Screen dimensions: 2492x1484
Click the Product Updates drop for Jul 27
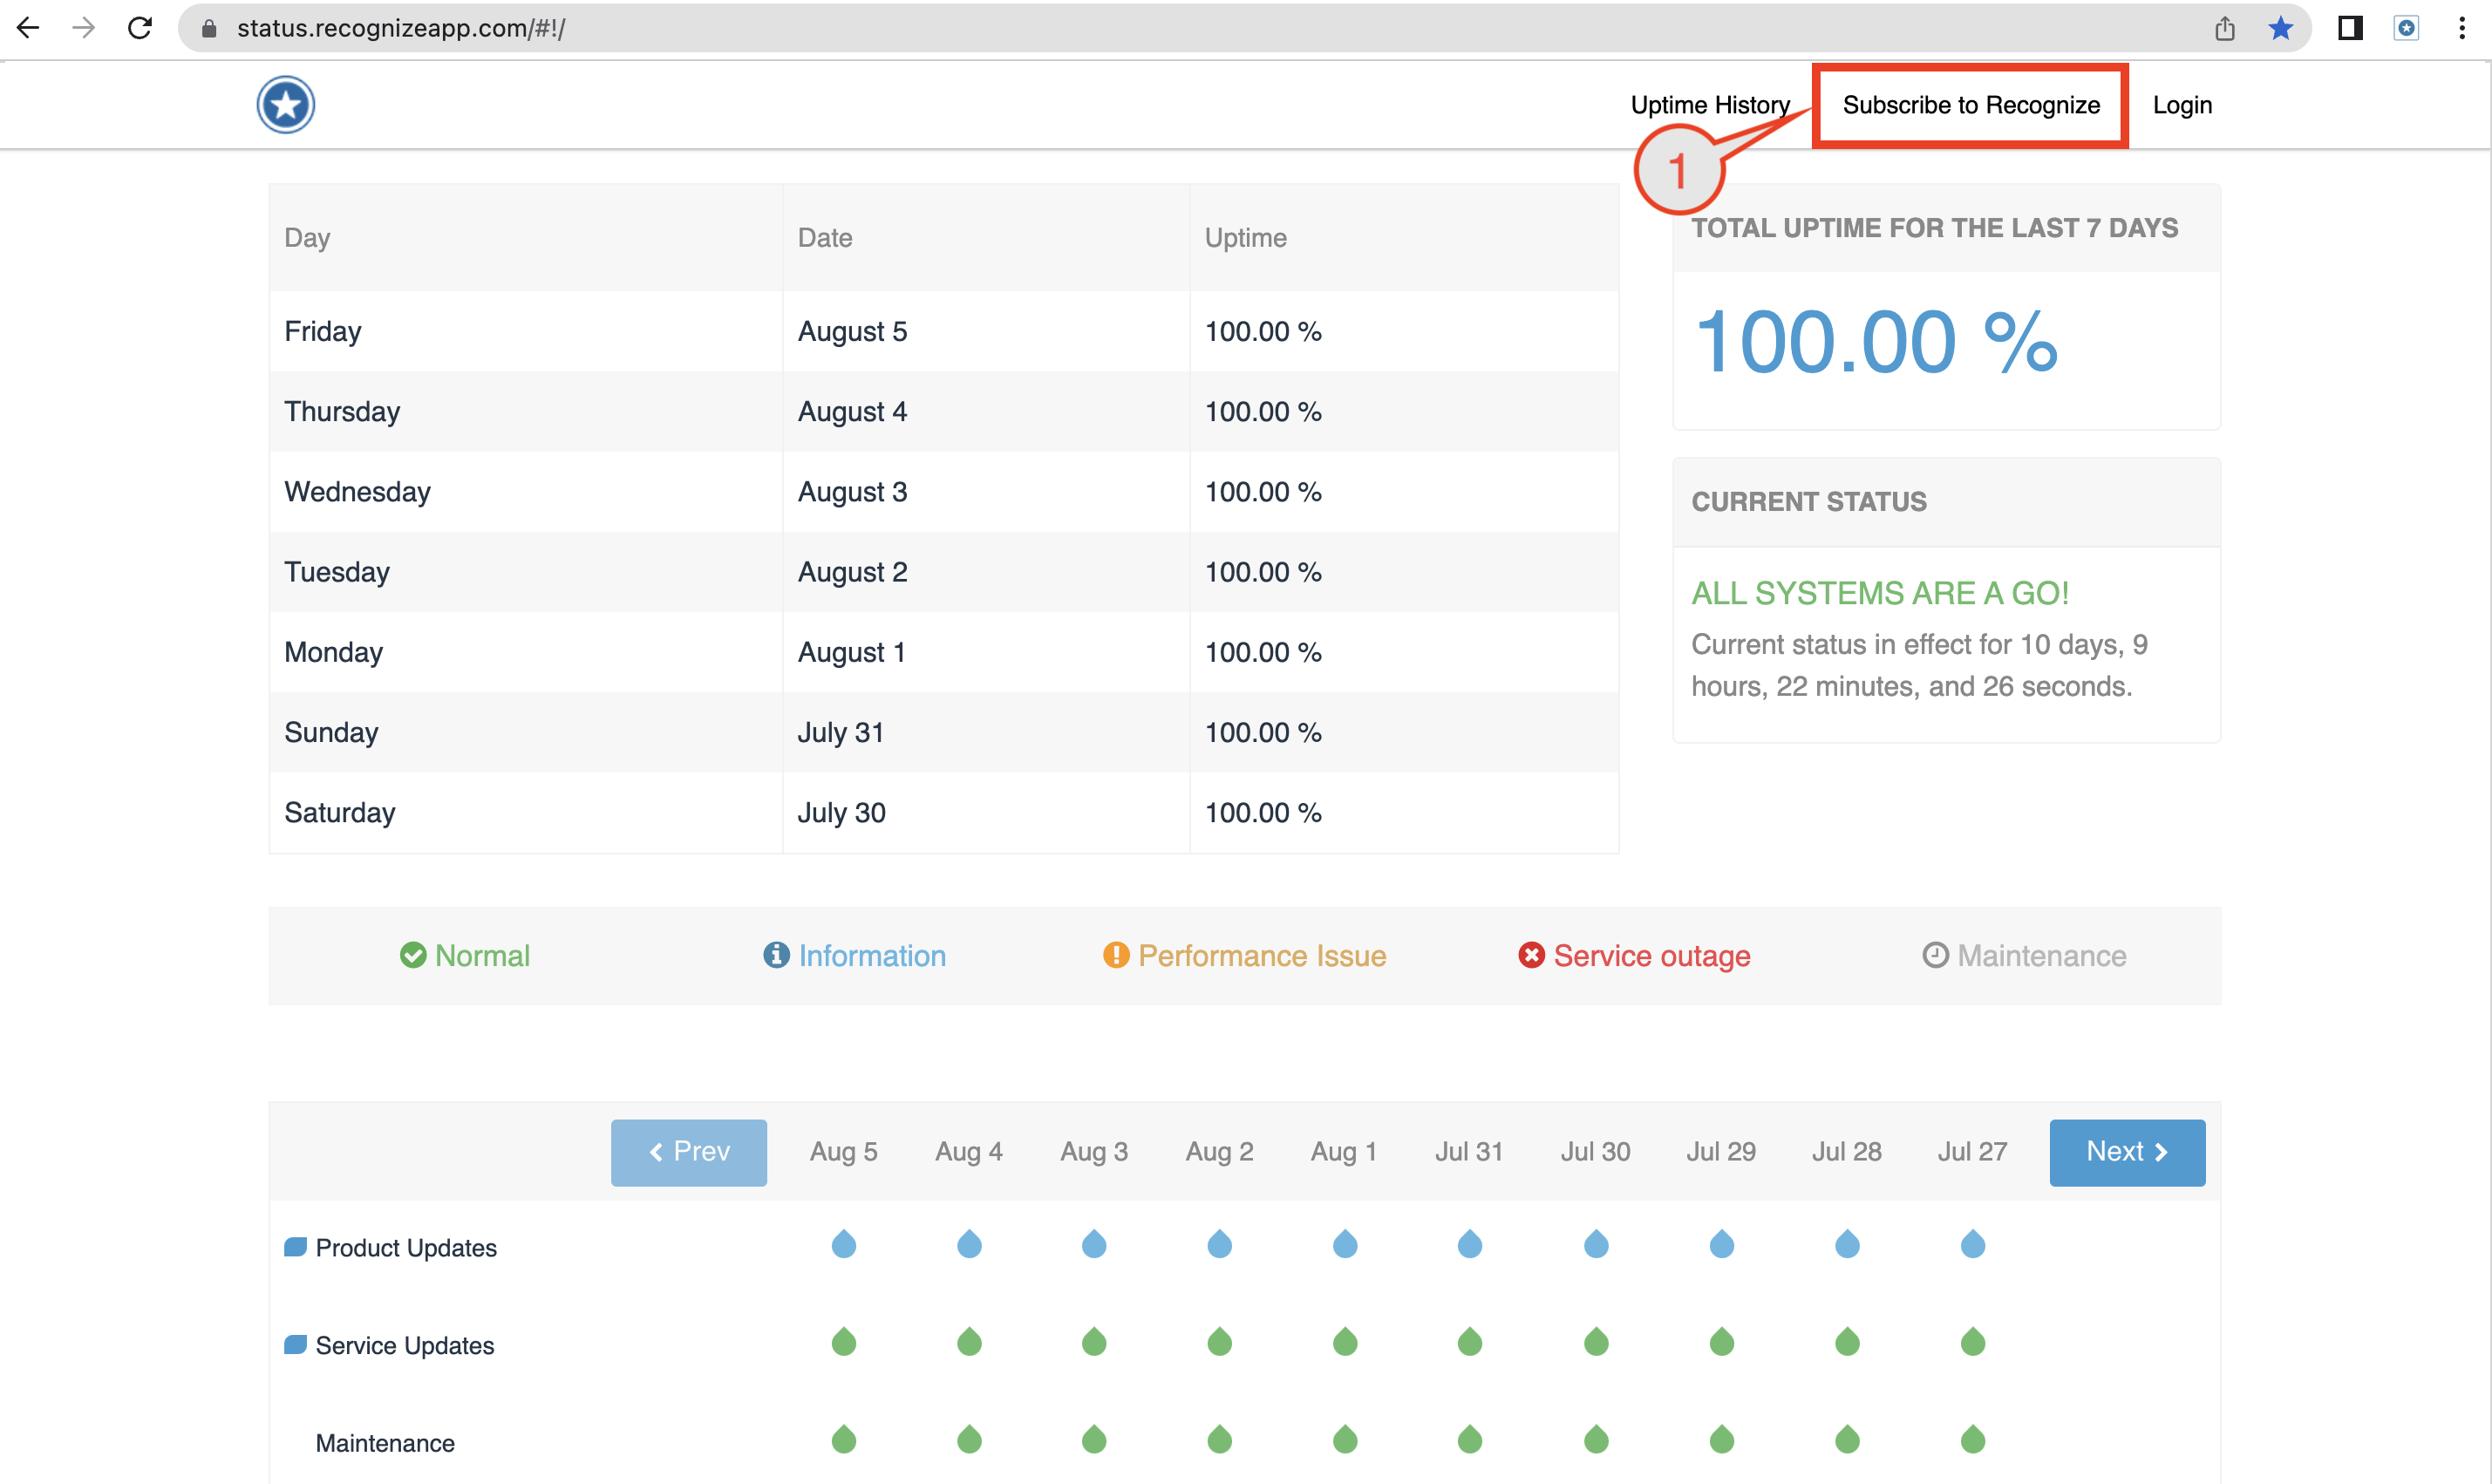coord(1973,1244)
